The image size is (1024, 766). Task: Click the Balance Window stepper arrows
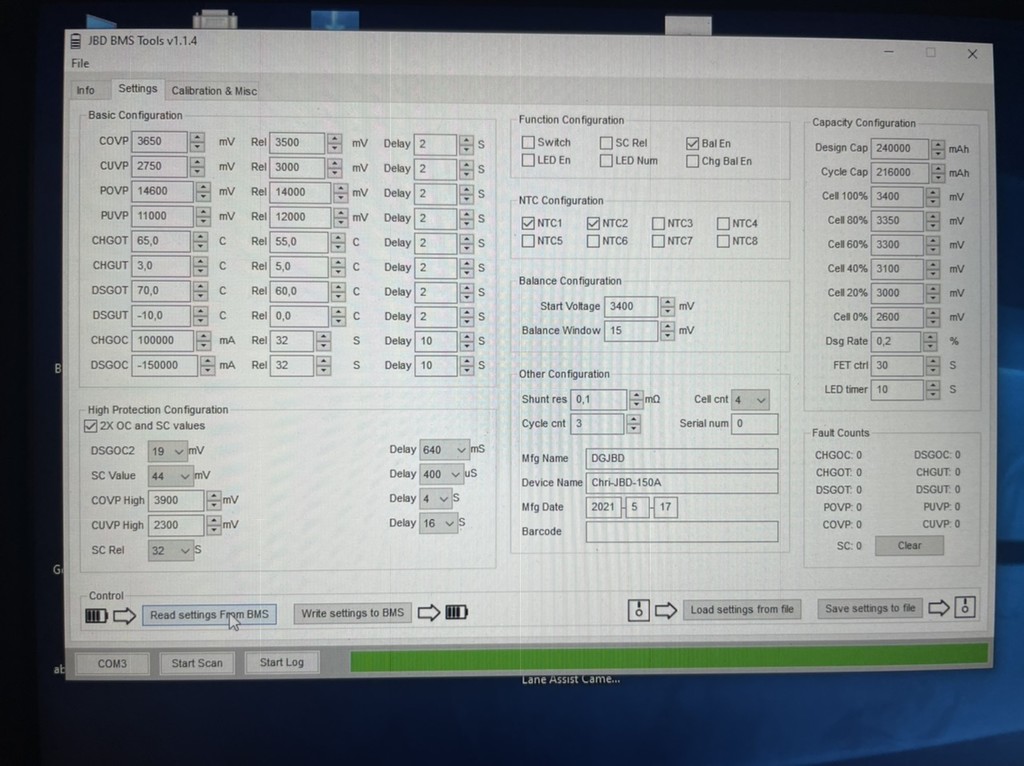(x=667, y=330)
